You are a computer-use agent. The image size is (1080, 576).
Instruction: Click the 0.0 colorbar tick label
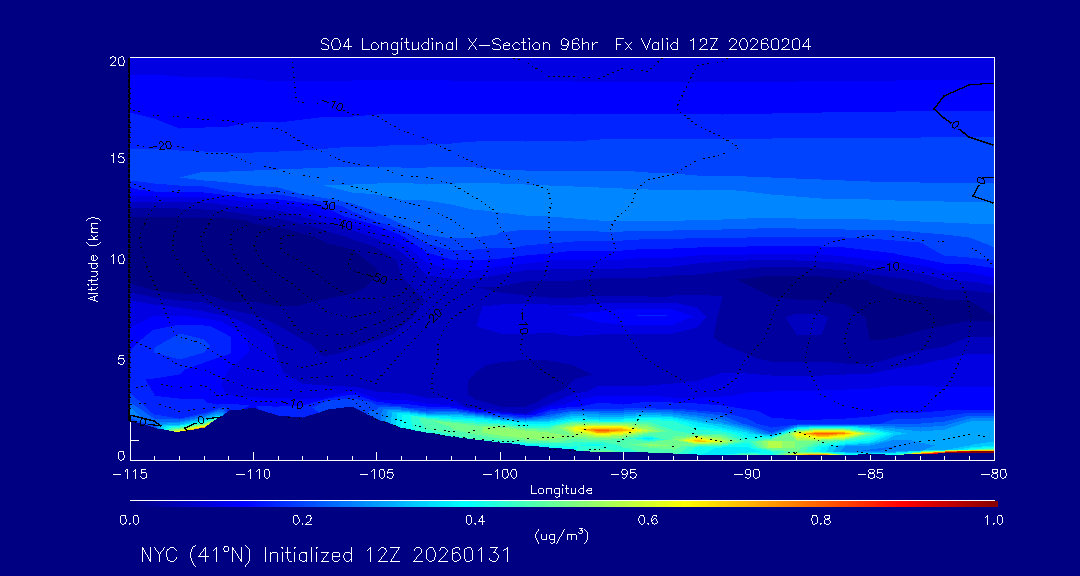pos(130,520)
